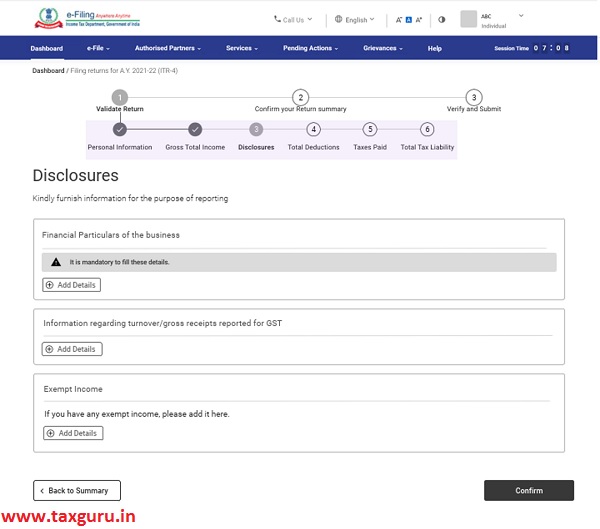Open the Grievances menu
The height and width of the screenshot is (529, 600).
383,48
